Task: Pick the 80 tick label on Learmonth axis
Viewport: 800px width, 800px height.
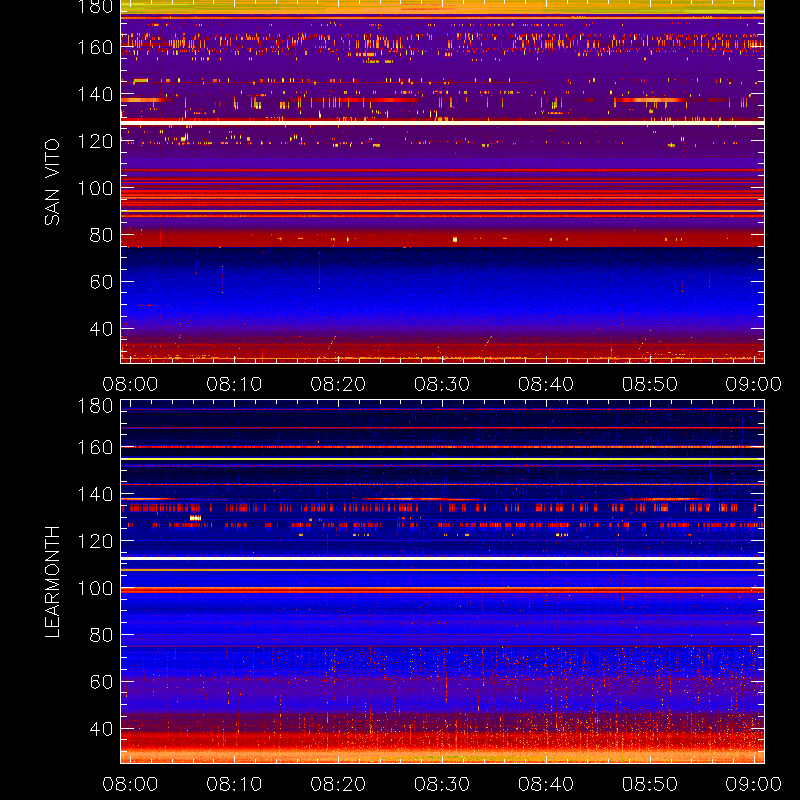Action: point(102,635)
